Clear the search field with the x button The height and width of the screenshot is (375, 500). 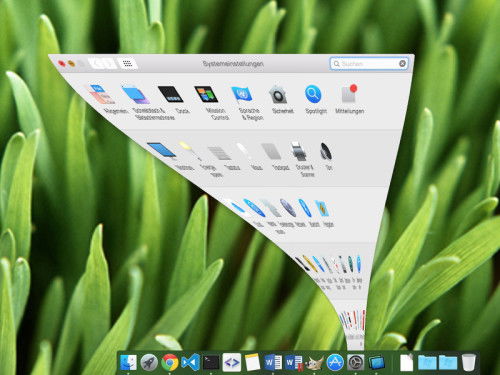[x=402, y=63]
